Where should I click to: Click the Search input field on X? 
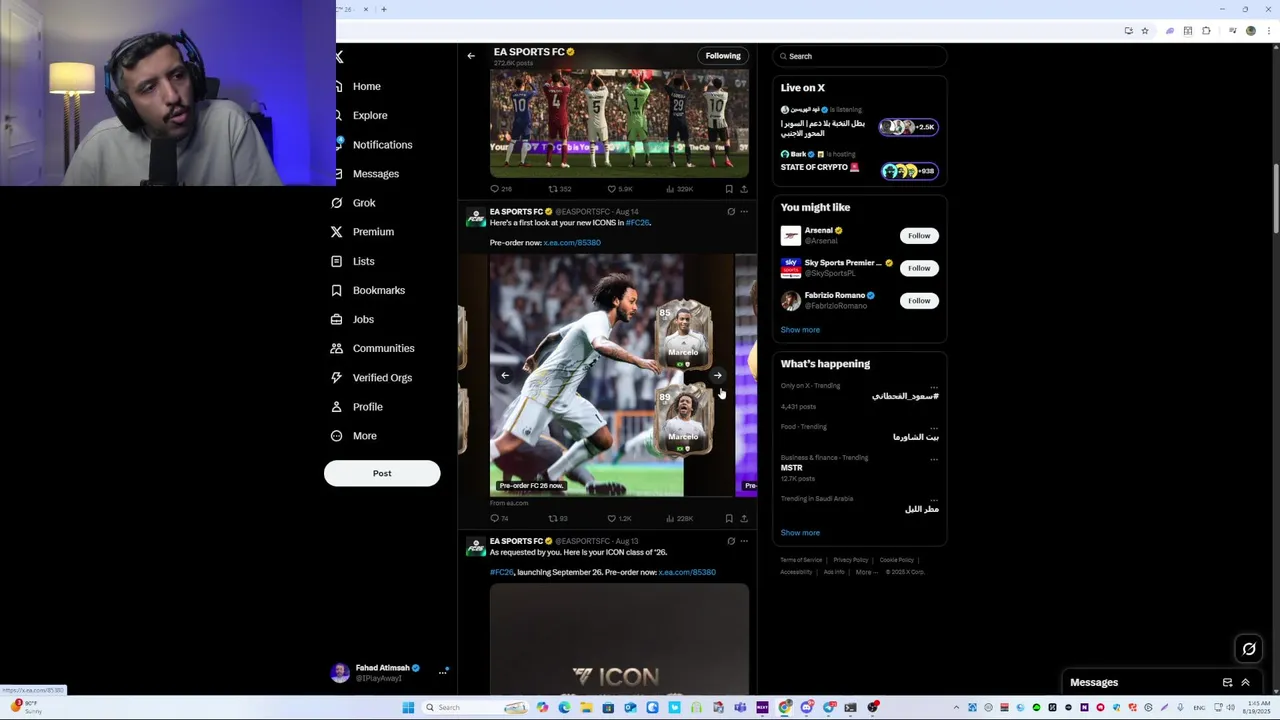click(859, 56)
